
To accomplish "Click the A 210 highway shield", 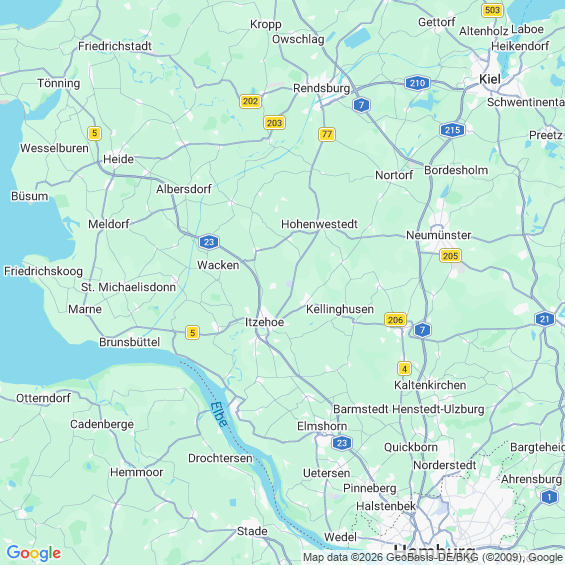I will pos(417,83).
